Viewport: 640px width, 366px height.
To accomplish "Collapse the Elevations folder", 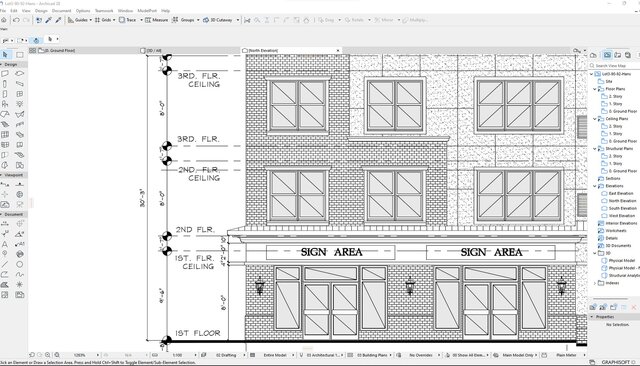I will pyautogui.click(x=595, y=186).
